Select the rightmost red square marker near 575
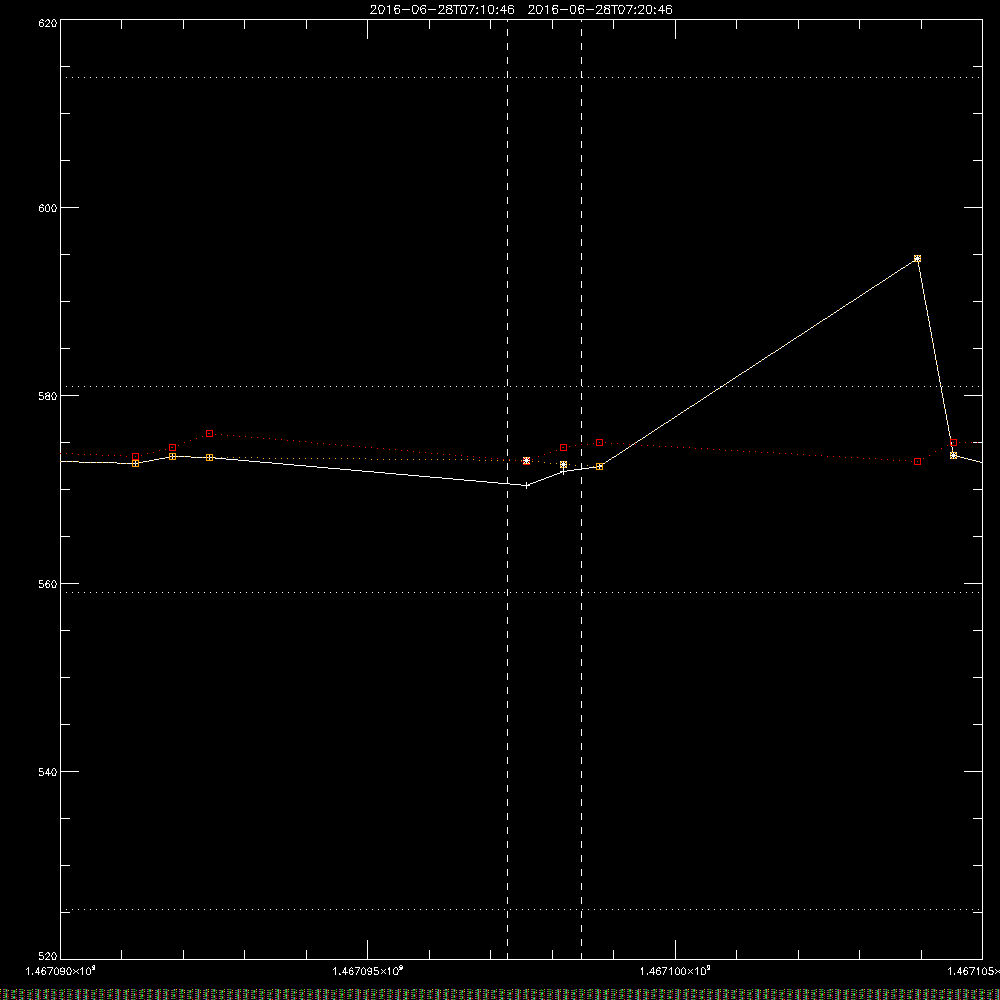This screenshot has width=1000, height=1000. [x=953, y=443]
